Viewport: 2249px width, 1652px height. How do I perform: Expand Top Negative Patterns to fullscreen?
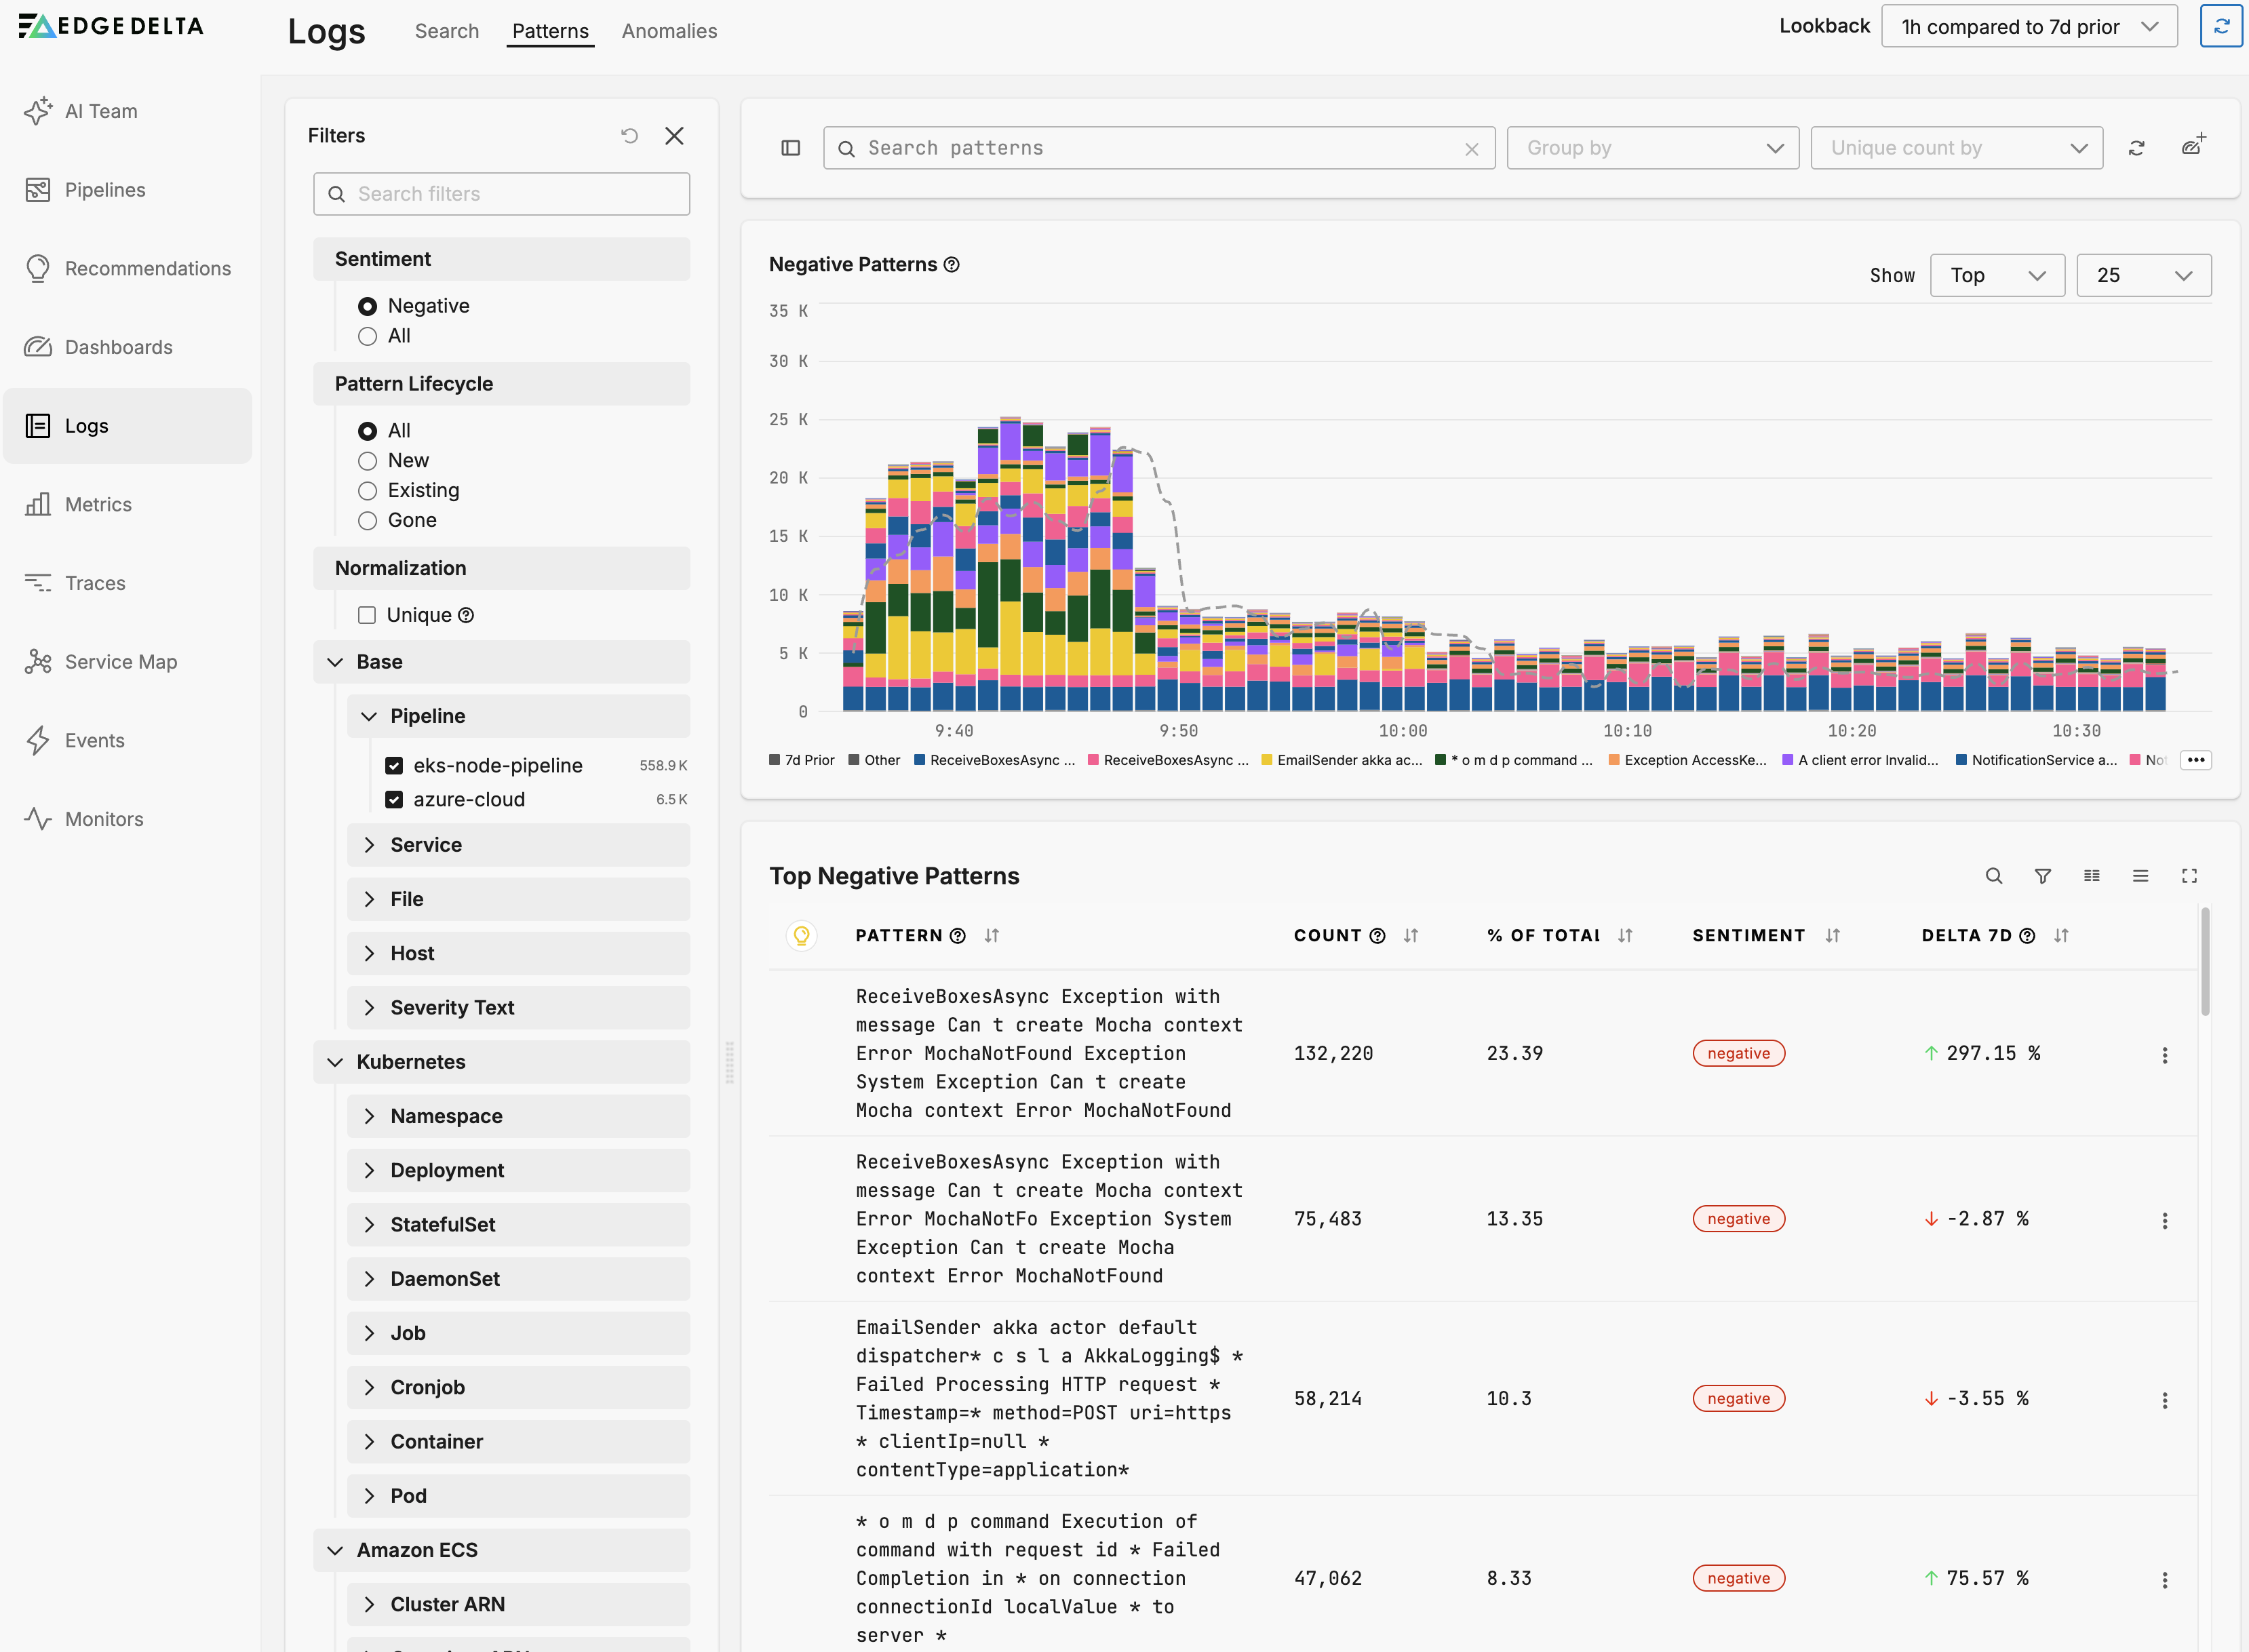2189,876
